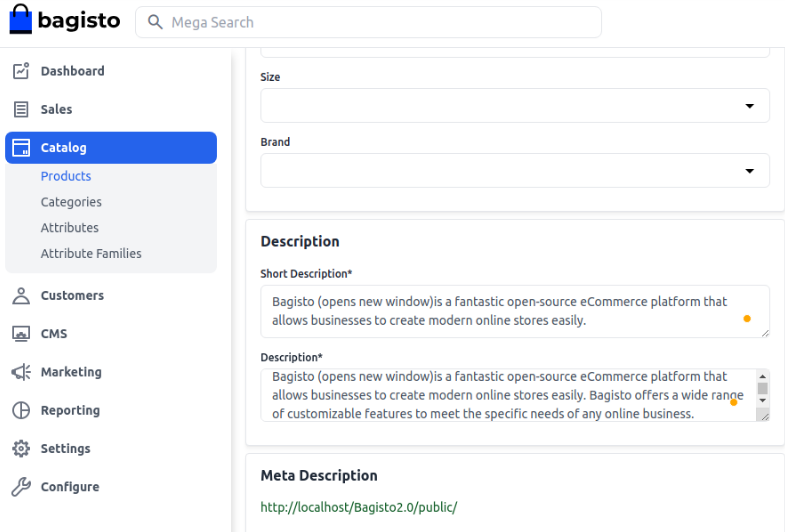
Task: Click the Dashboard chart icon
Action: [x=21, y=71]
